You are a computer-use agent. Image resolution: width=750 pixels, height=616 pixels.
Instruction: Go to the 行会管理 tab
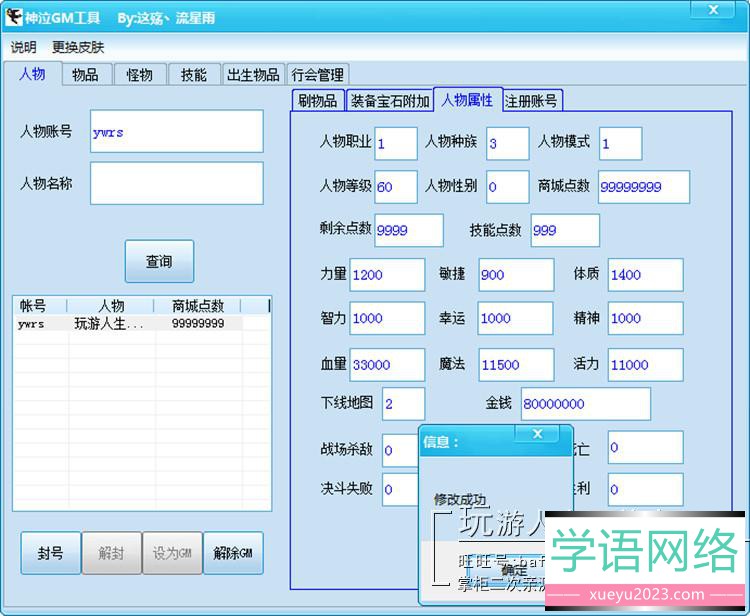pyautogui.click(x=317, y=75)
